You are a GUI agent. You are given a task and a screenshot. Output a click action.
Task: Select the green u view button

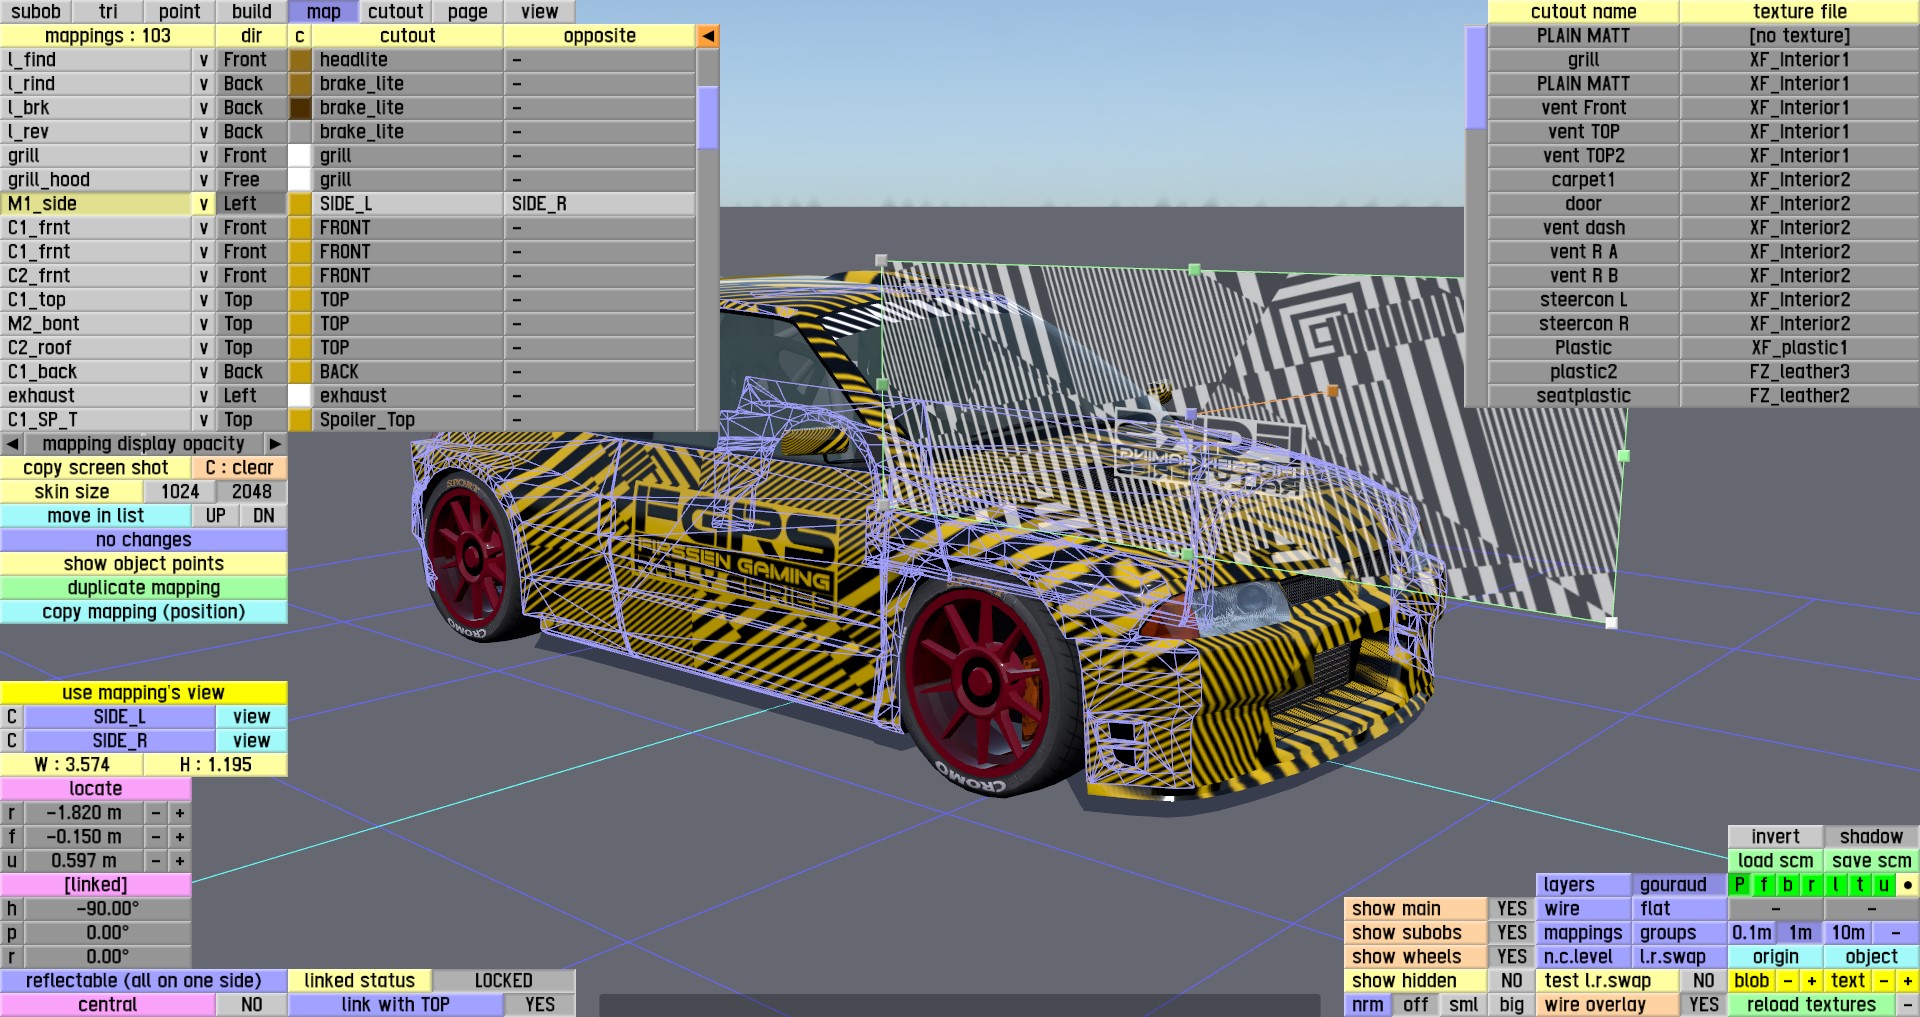tap(1884, 885)
